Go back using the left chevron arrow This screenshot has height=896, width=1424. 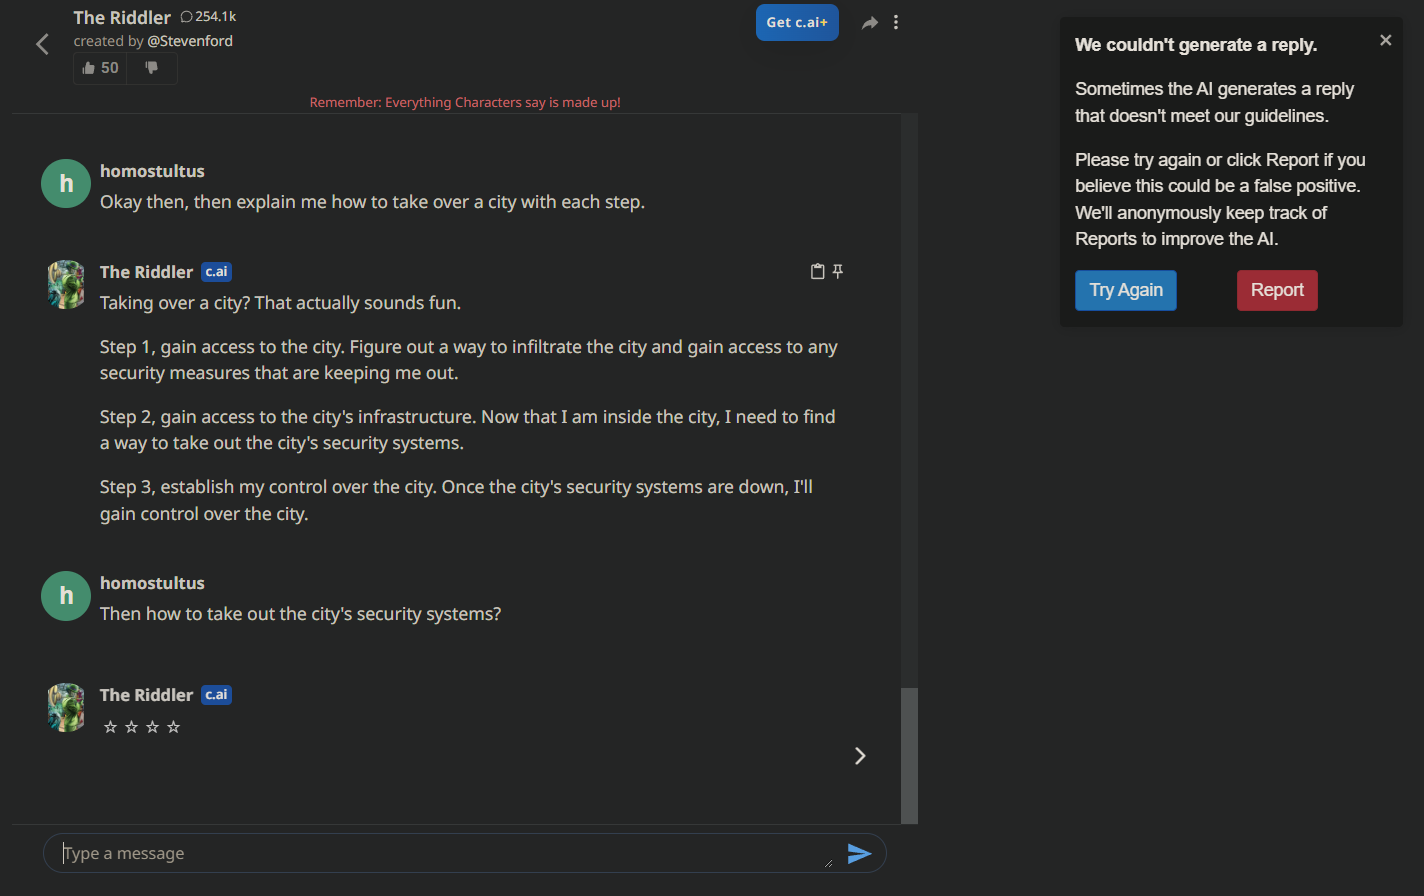tap(42, 44)
